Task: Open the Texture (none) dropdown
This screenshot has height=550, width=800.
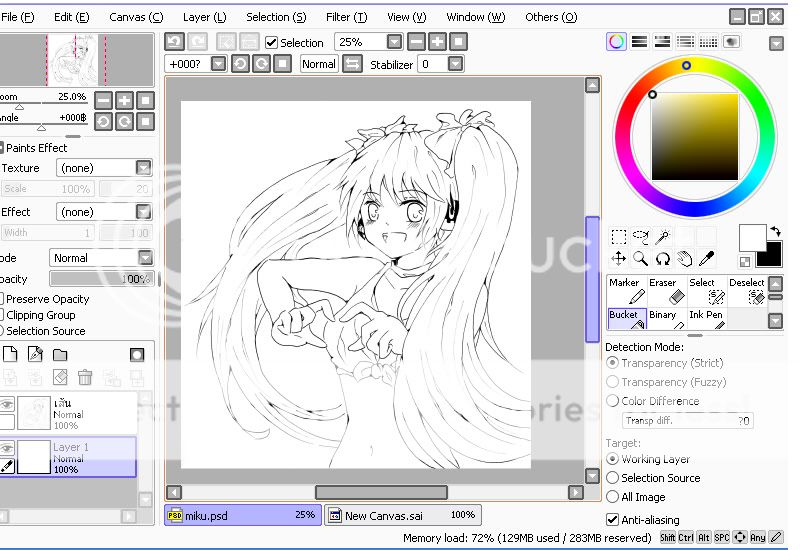Action: pyautogui.click(x=143, y=167)
